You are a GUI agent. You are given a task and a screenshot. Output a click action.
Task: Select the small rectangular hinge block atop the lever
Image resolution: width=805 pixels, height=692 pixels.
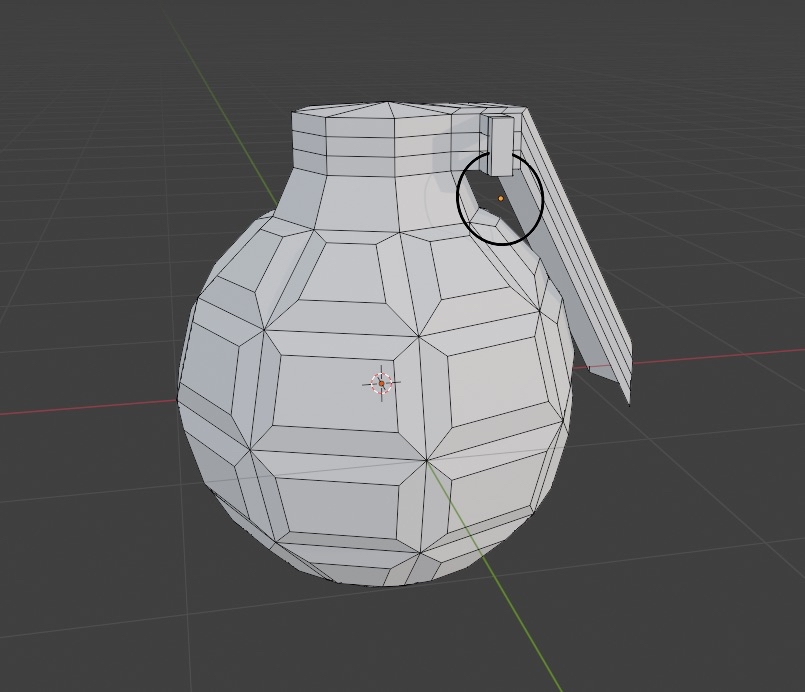click(500, 145)
